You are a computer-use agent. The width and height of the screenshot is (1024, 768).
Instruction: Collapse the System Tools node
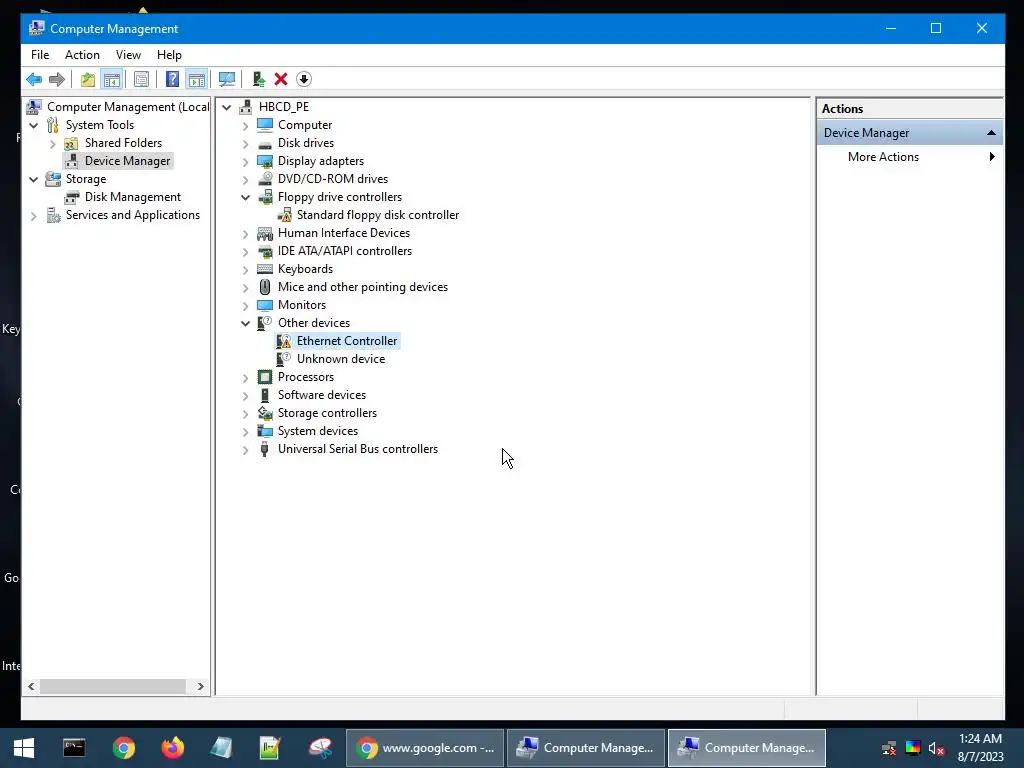tap(33, 125)
